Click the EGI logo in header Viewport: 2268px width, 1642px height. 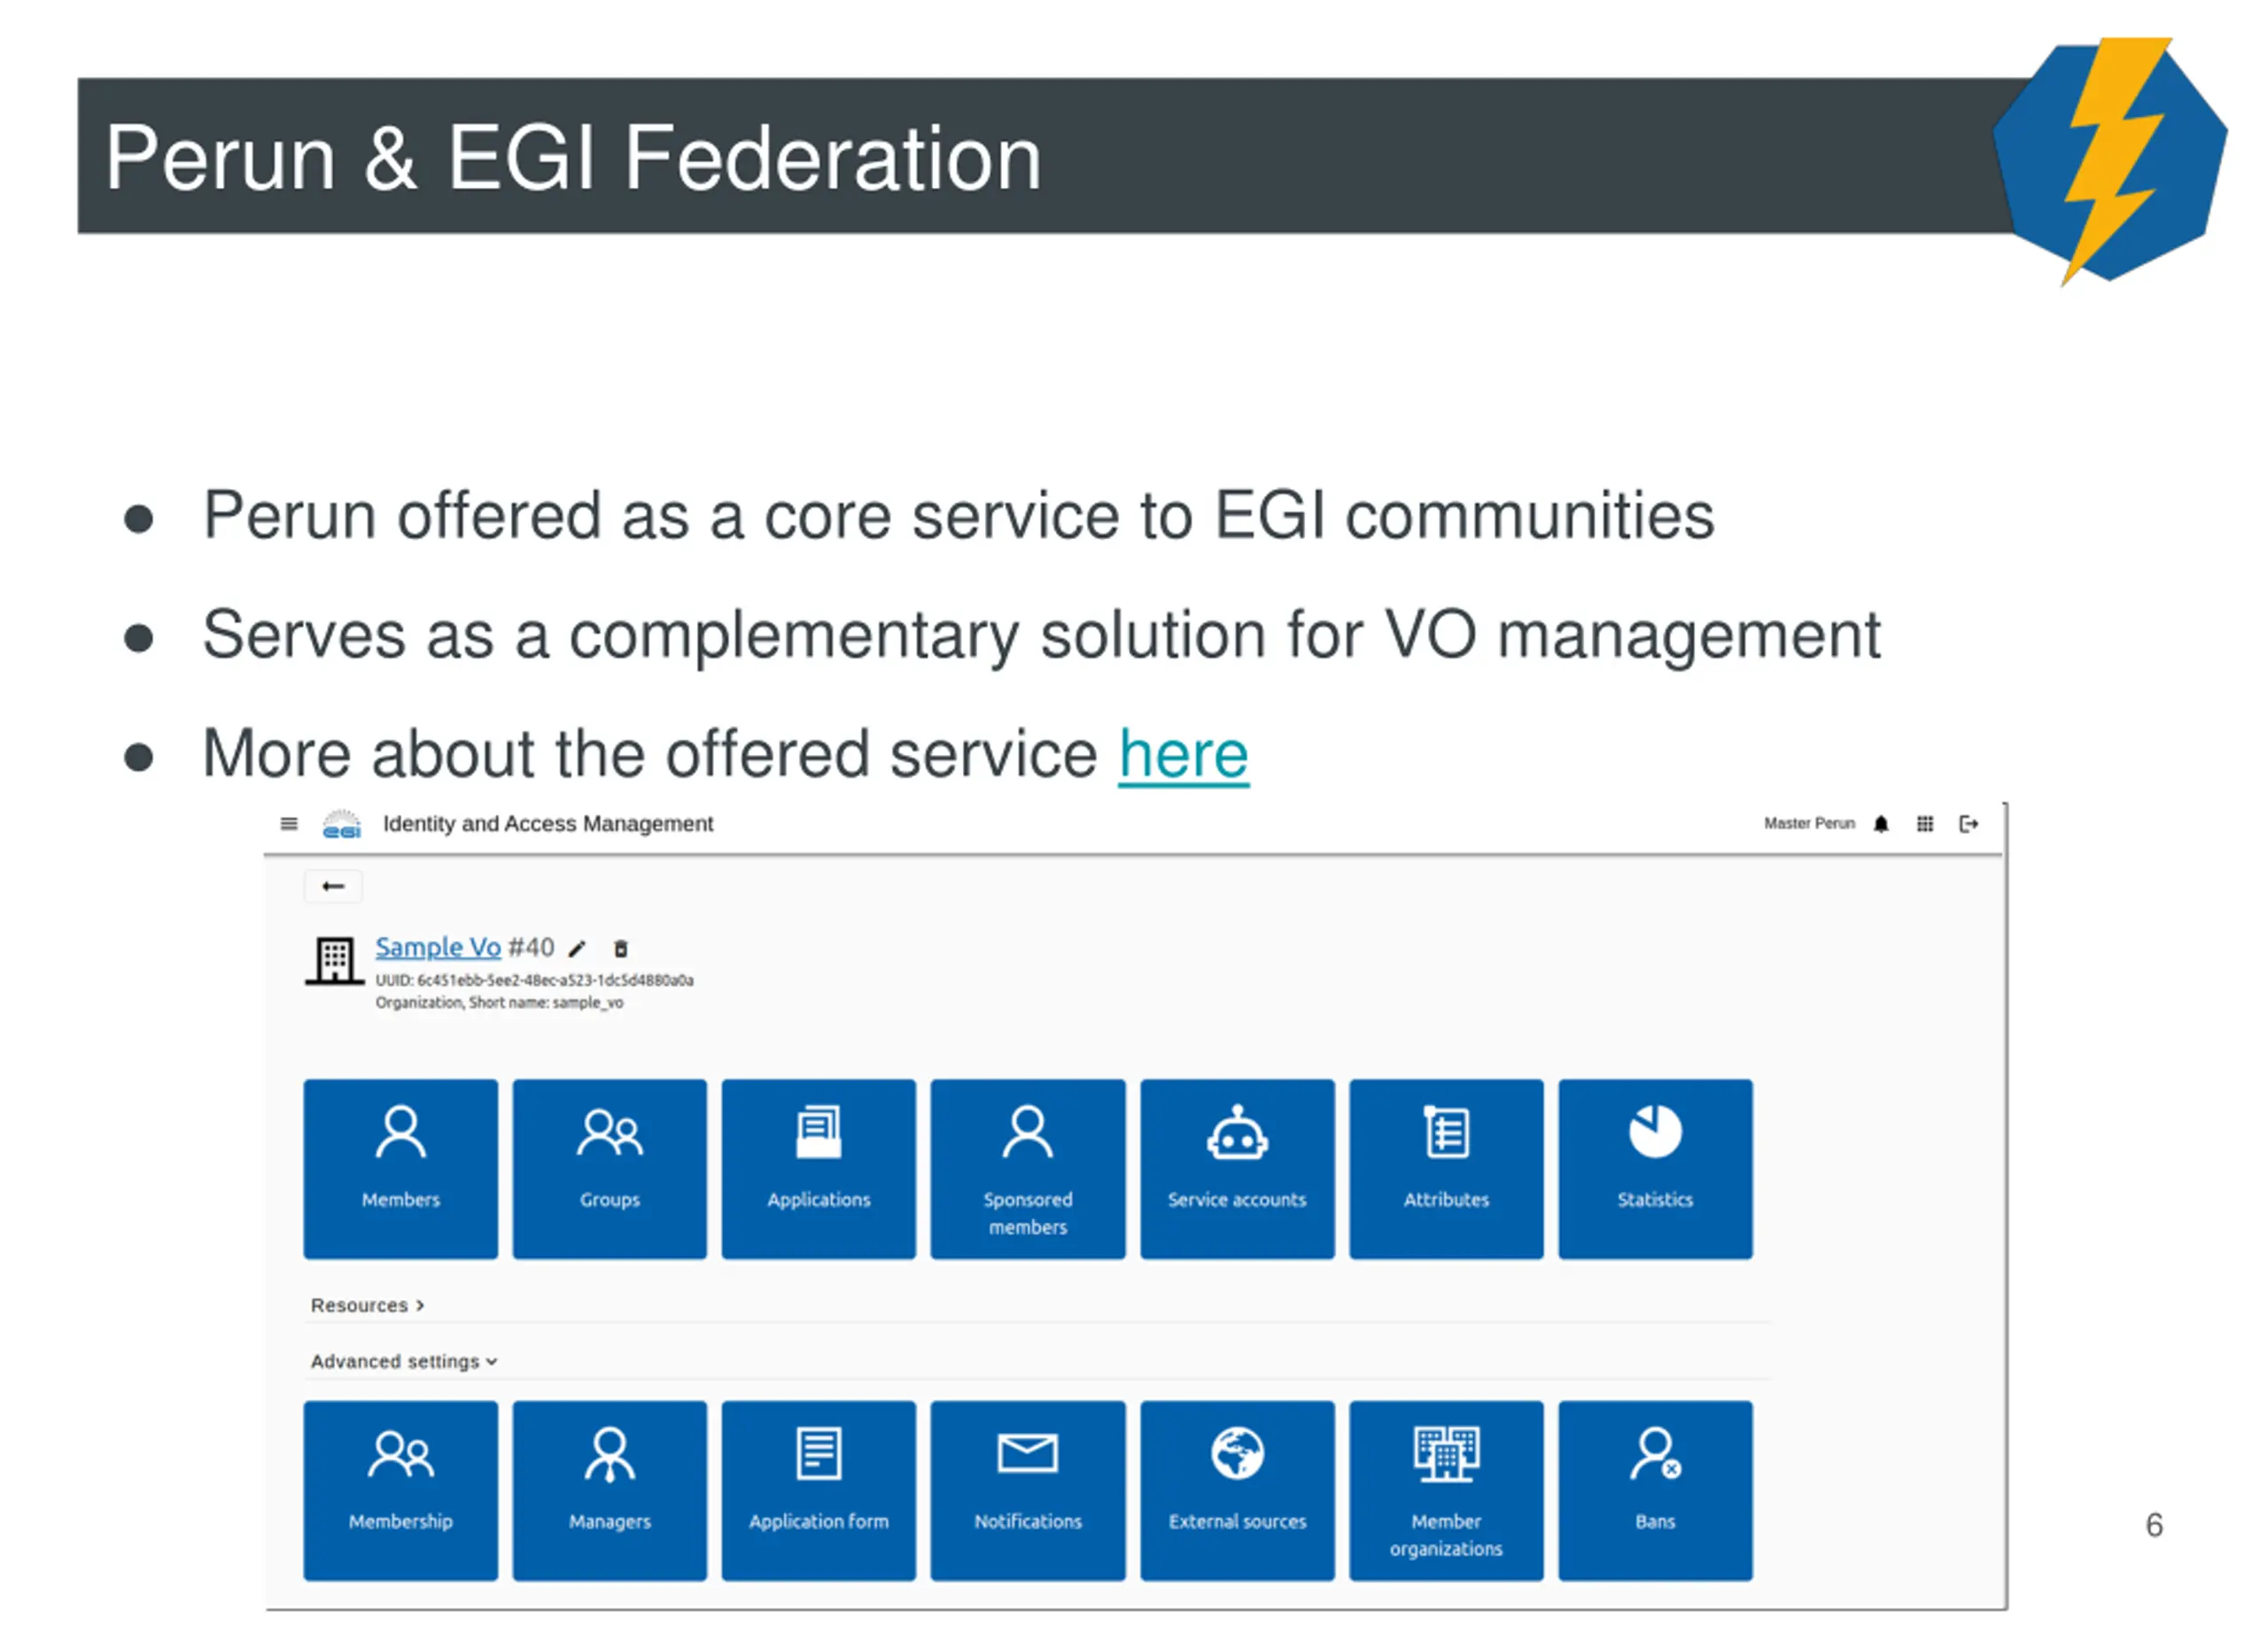[x=342, y=824]
